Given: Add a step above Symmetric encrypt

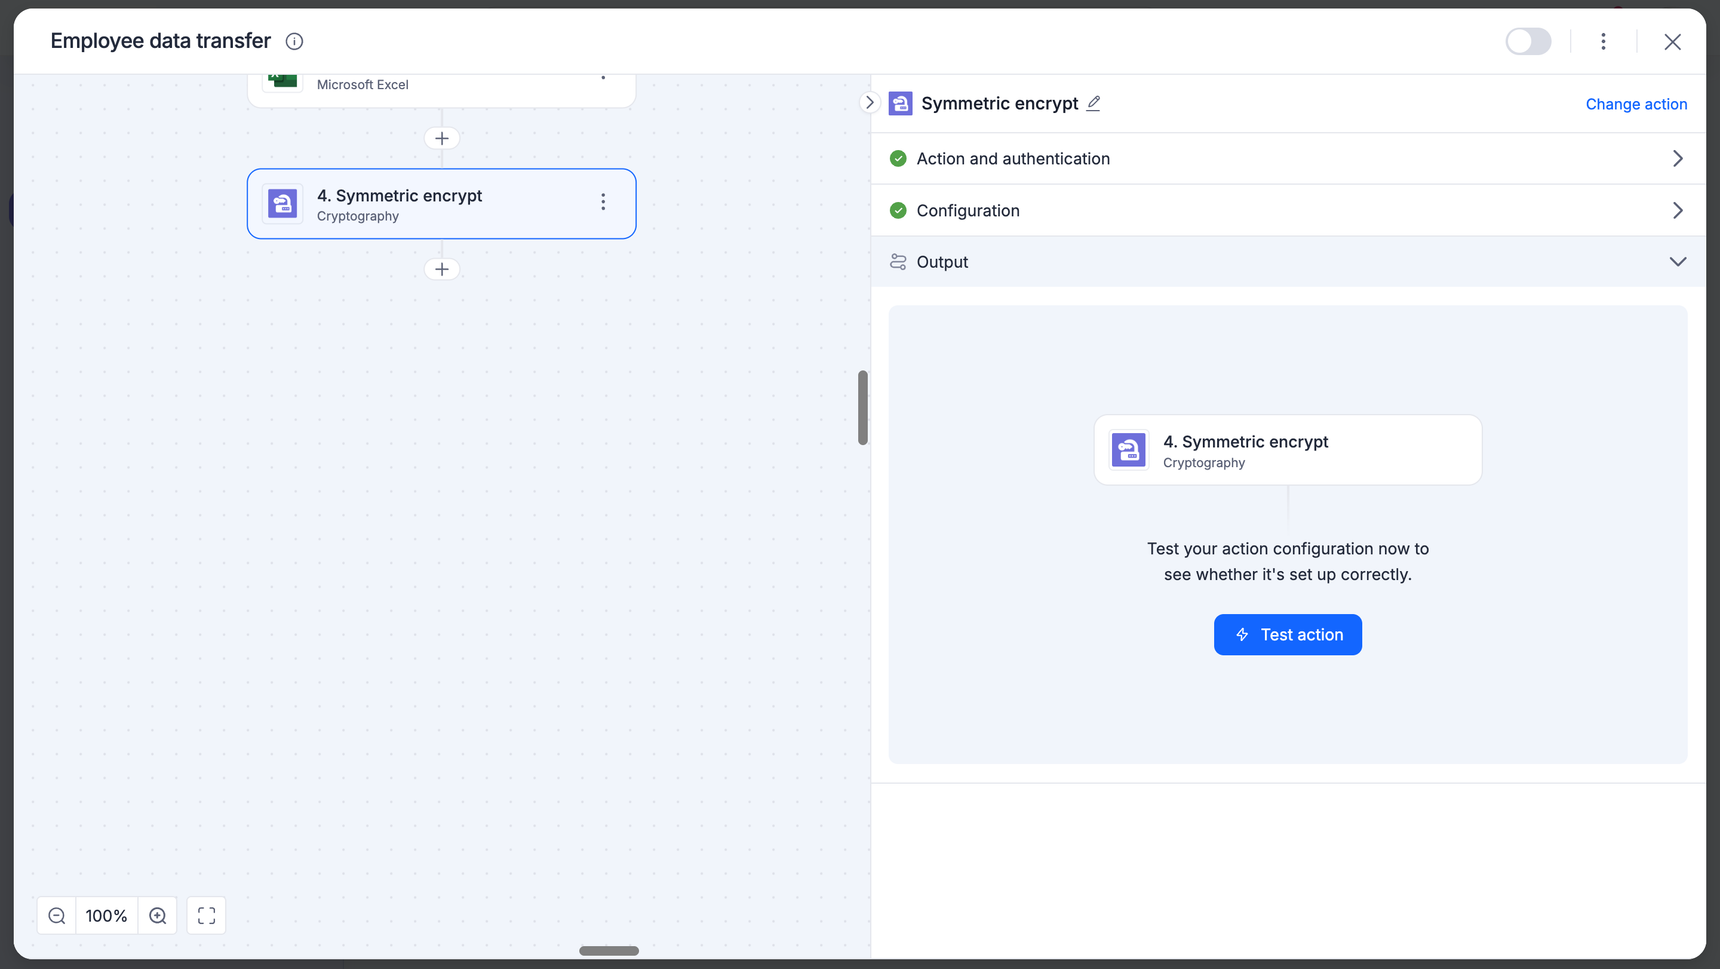Looking at the screenshot, I should pyautogui.click(x=442, y=138).
